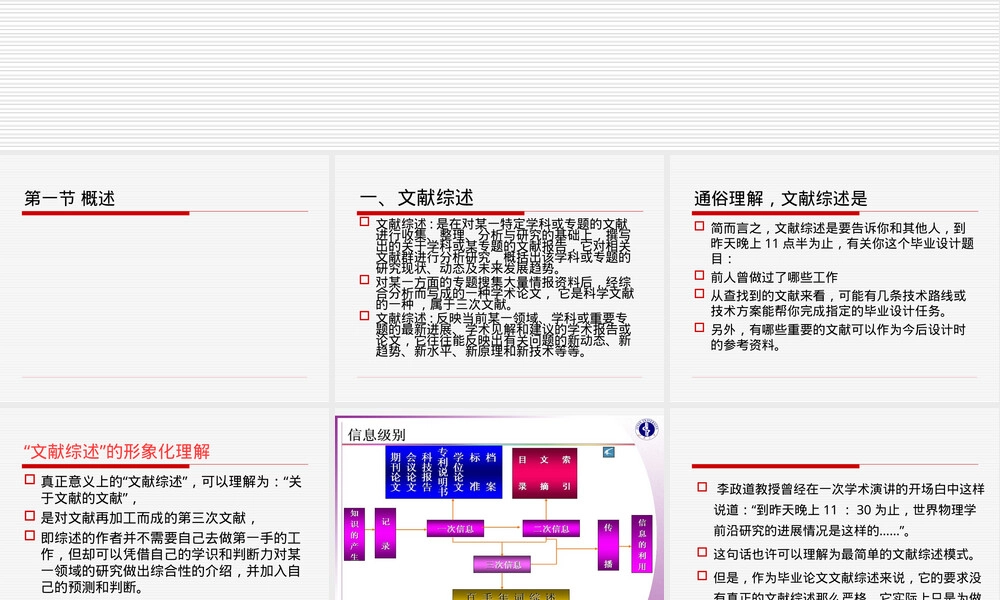This screenshot has width=1000, height=600.
Task: Select the 二次信息 box in the diagram
Action: click(551, 529)
